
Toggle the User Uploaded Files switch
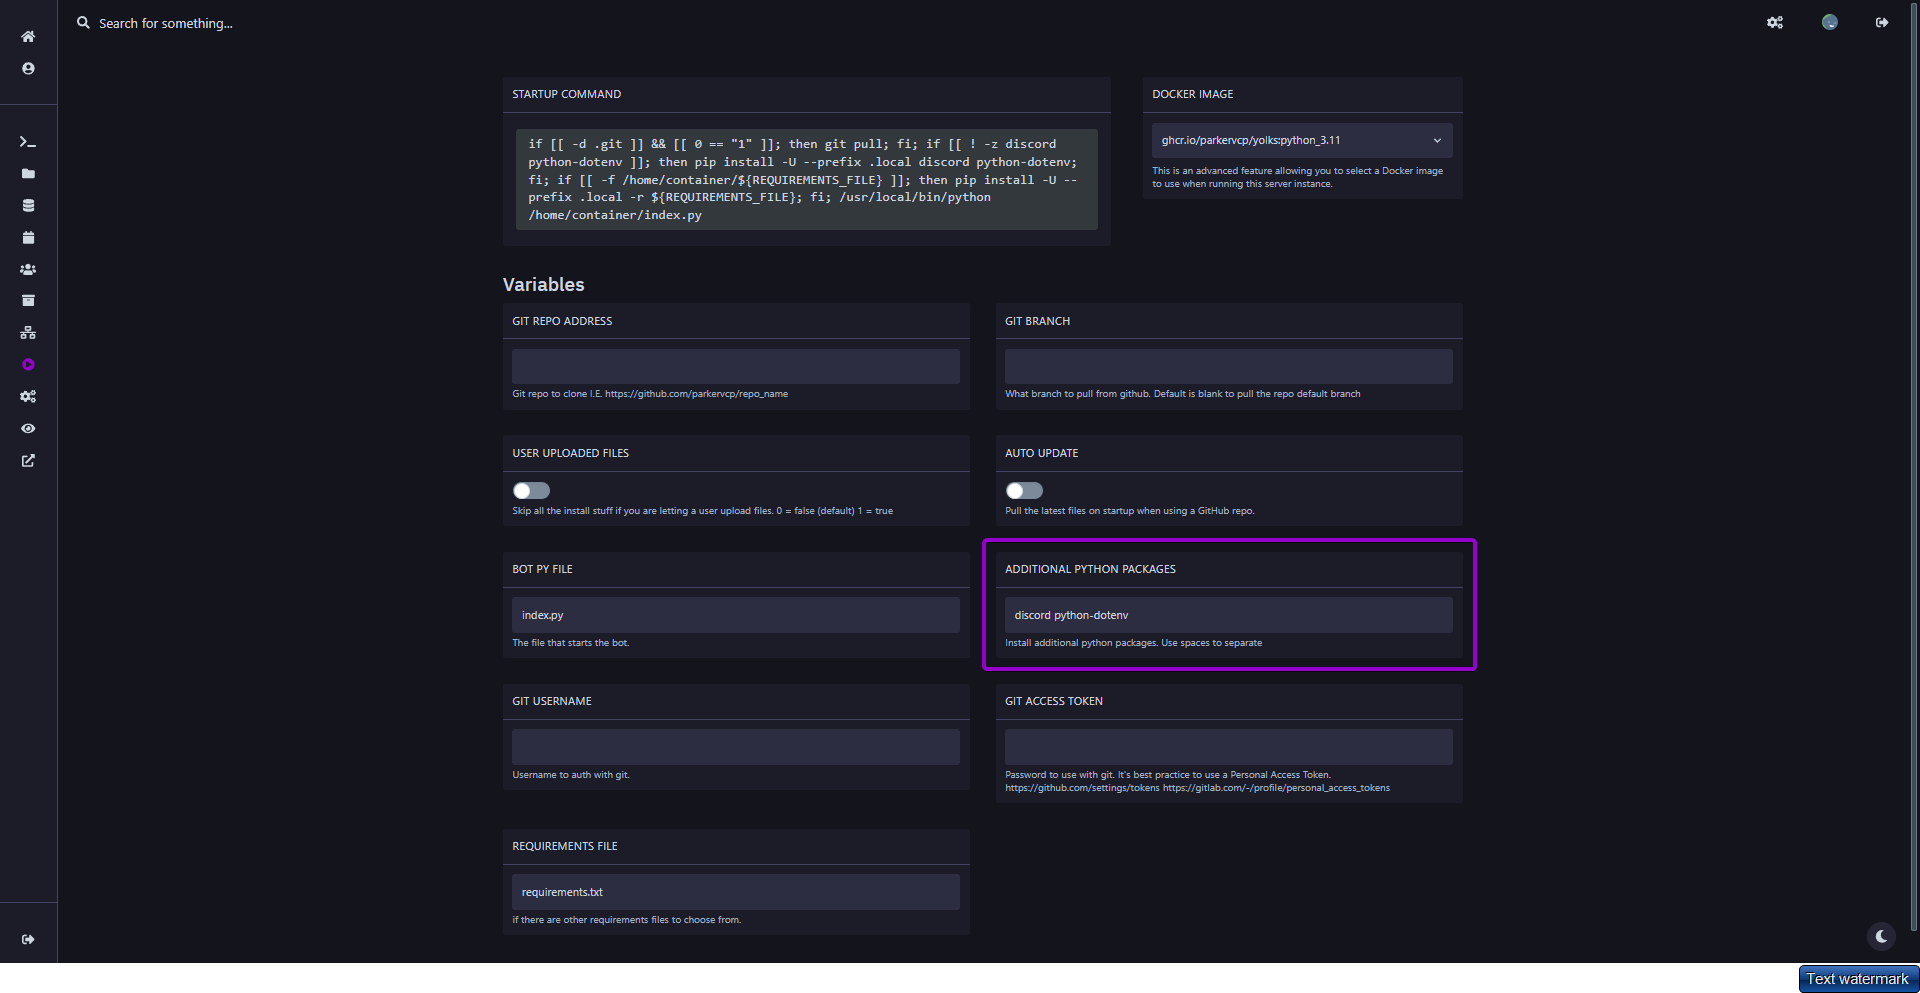tap(531, 491)
